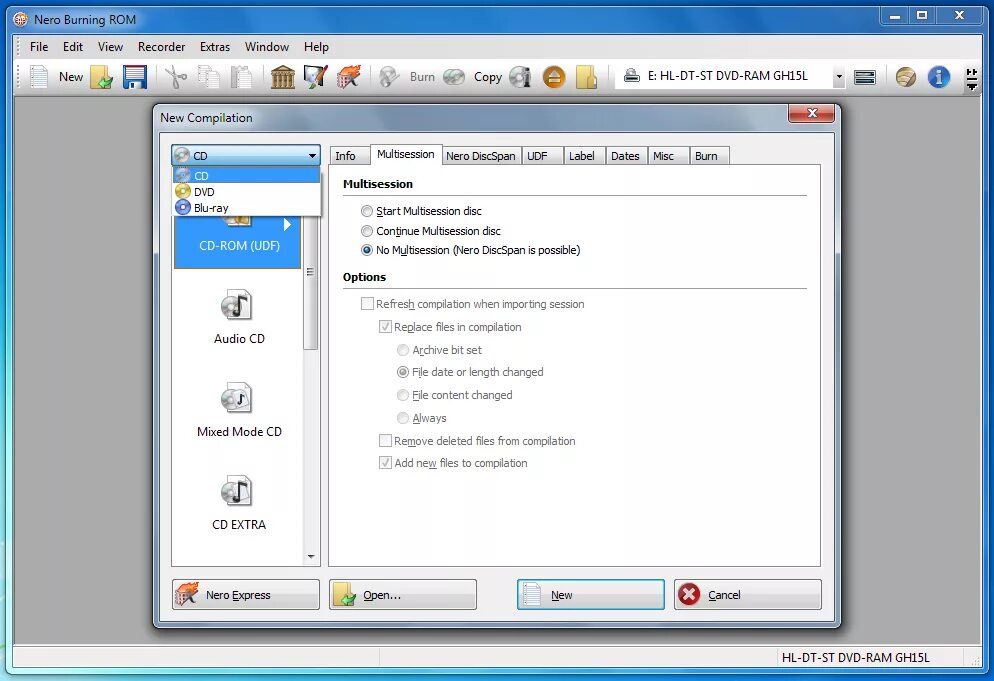Open an existing compilation via toolbar folder icon

(101, 77)
